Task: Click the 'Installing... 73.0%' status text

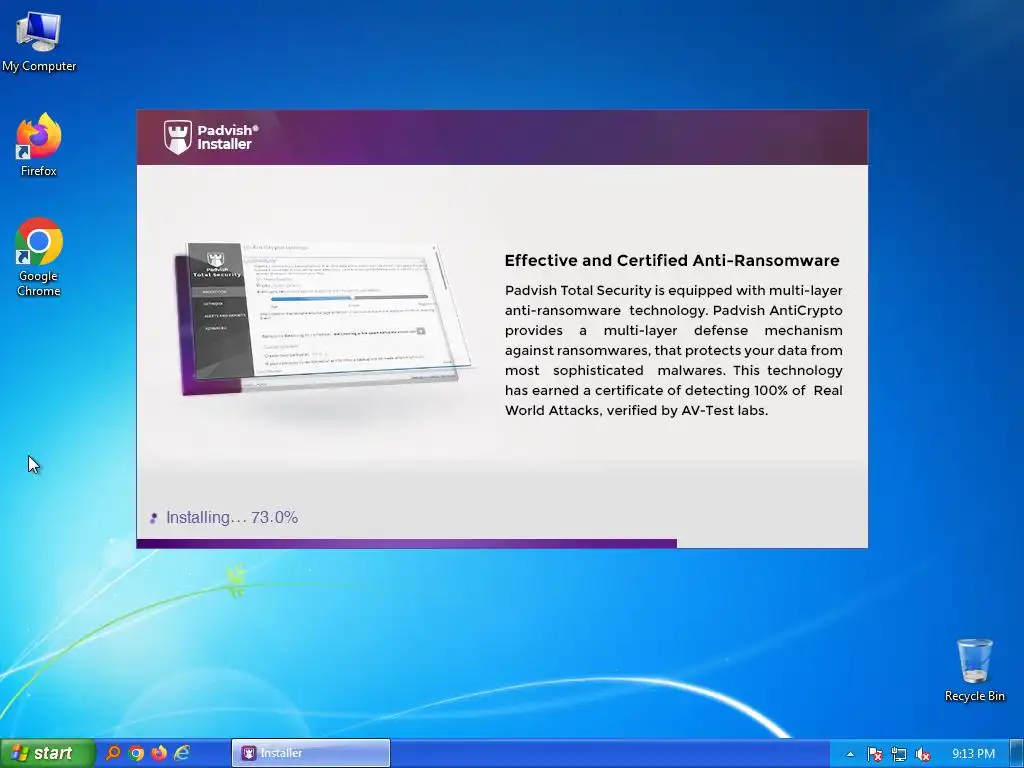Action: 232,517
